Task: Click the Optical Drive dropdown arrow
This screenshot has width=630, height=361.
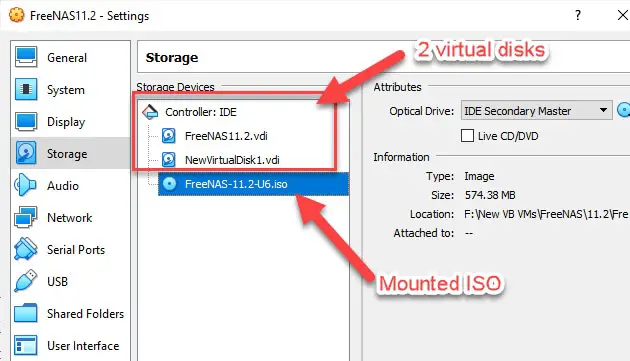Action: 603,110
